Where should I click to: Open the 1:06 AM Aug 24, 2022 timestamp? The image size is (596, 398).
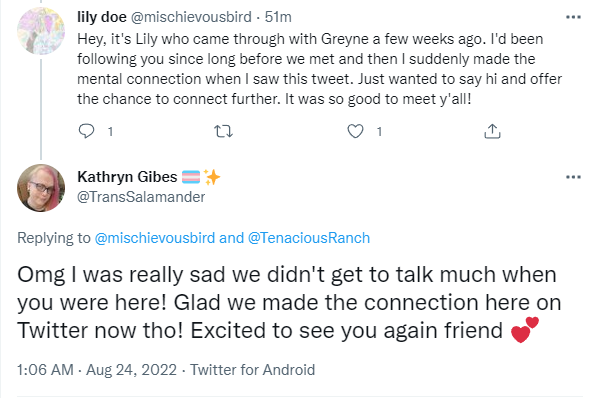point(97,370)
